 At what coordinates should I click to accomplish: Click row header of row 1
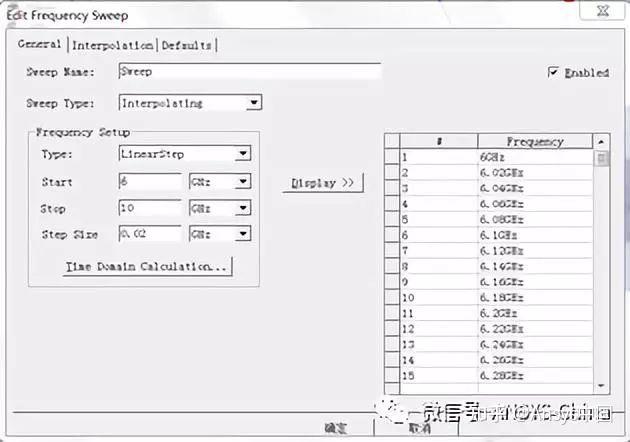392,157
